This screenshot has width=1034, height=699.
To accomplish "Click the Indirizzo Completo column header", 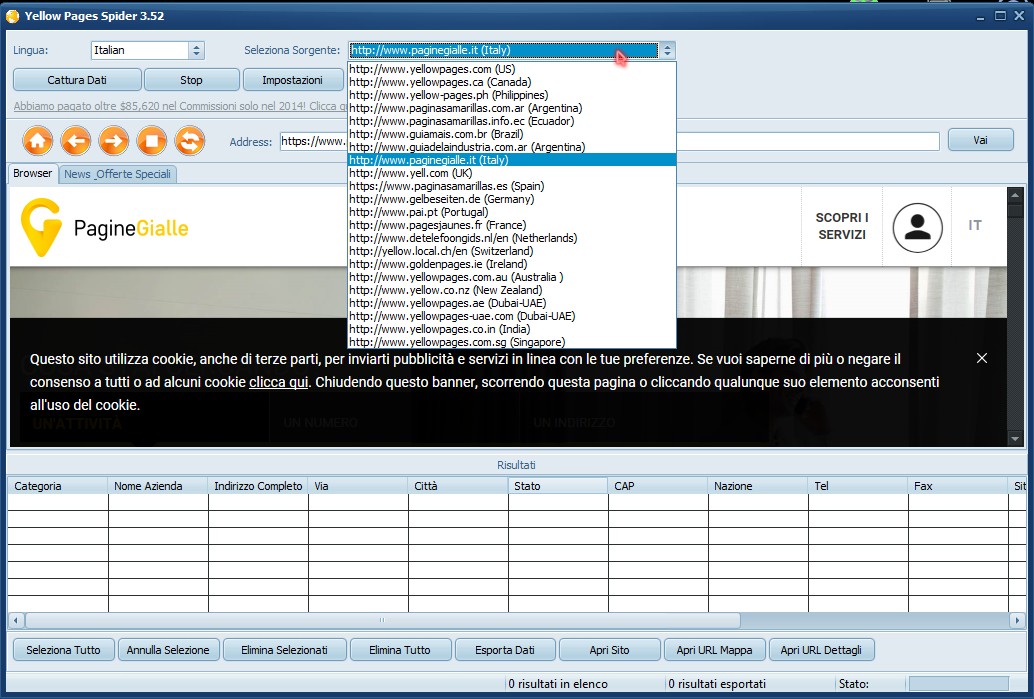I will (x=258, y=486).
